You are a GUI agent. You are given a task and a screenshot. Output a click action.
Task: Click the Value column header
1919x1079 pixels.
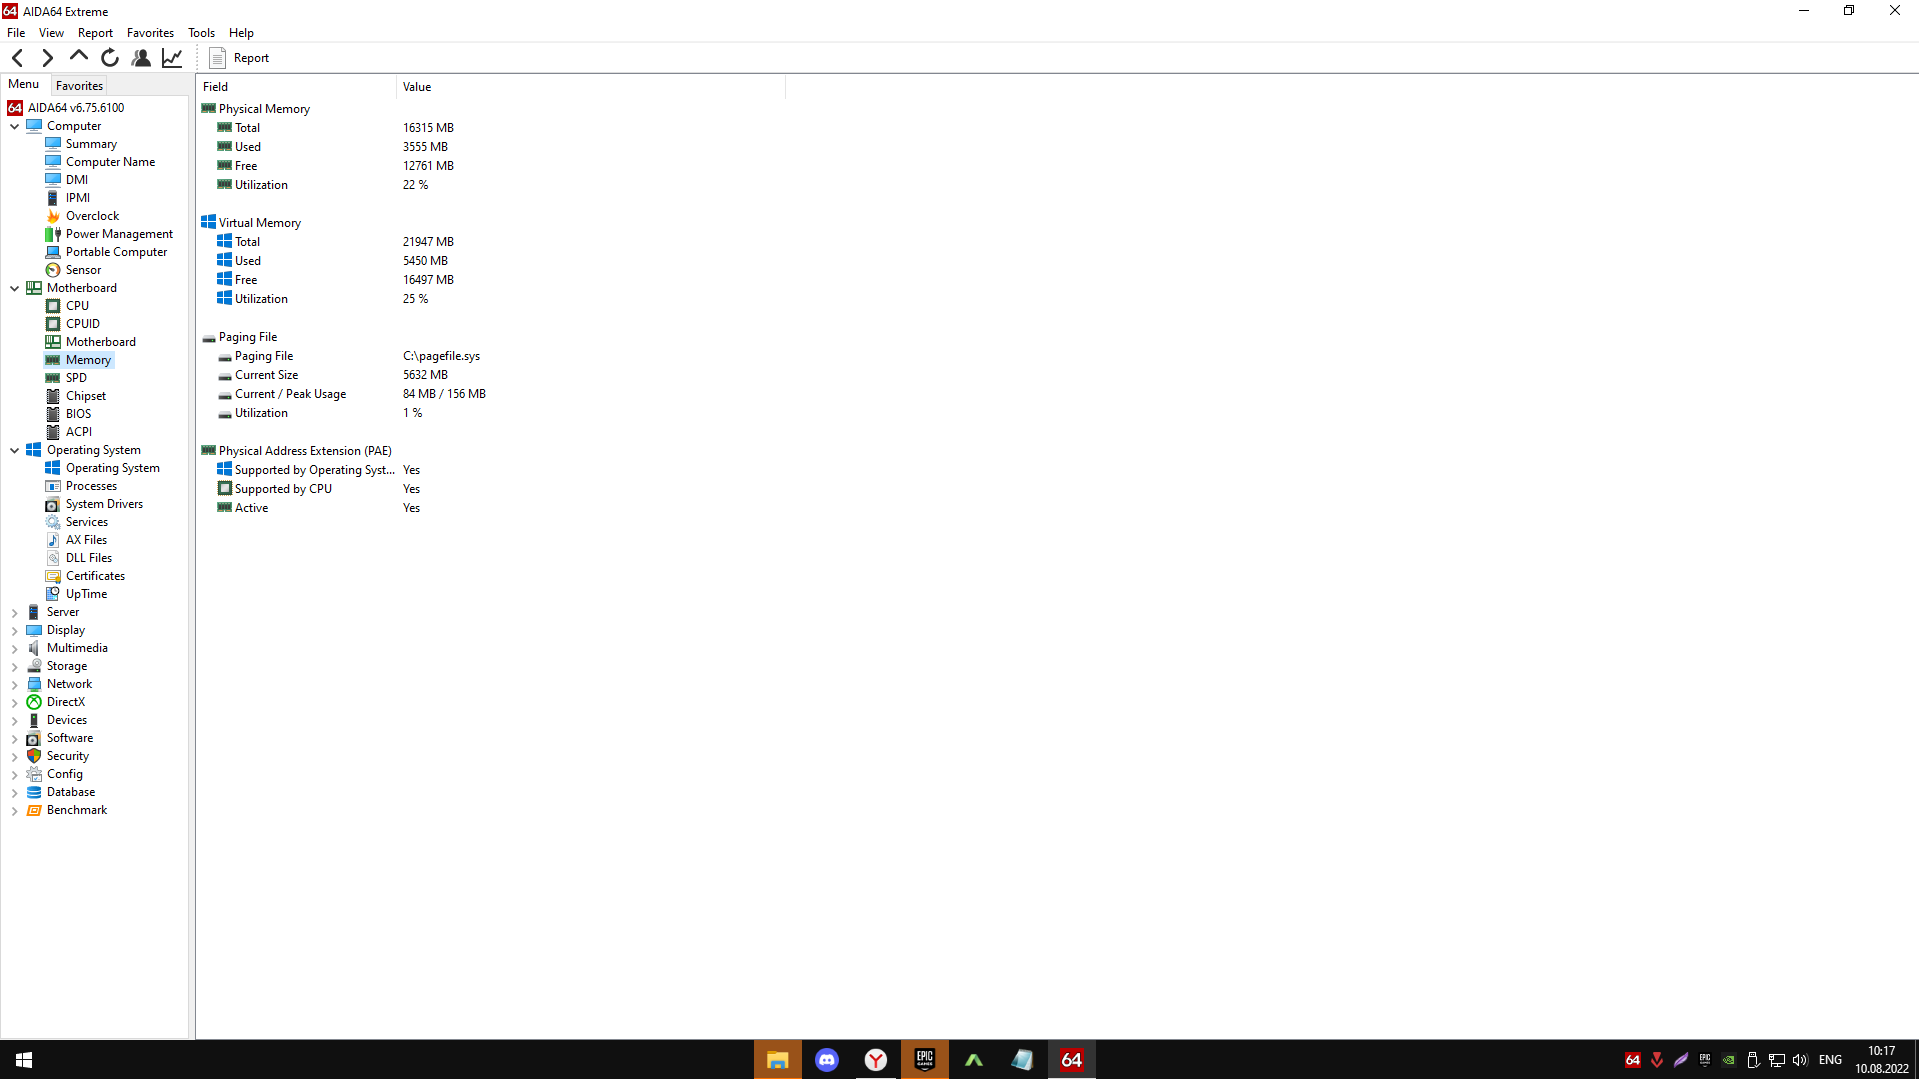tap(591, 87)
